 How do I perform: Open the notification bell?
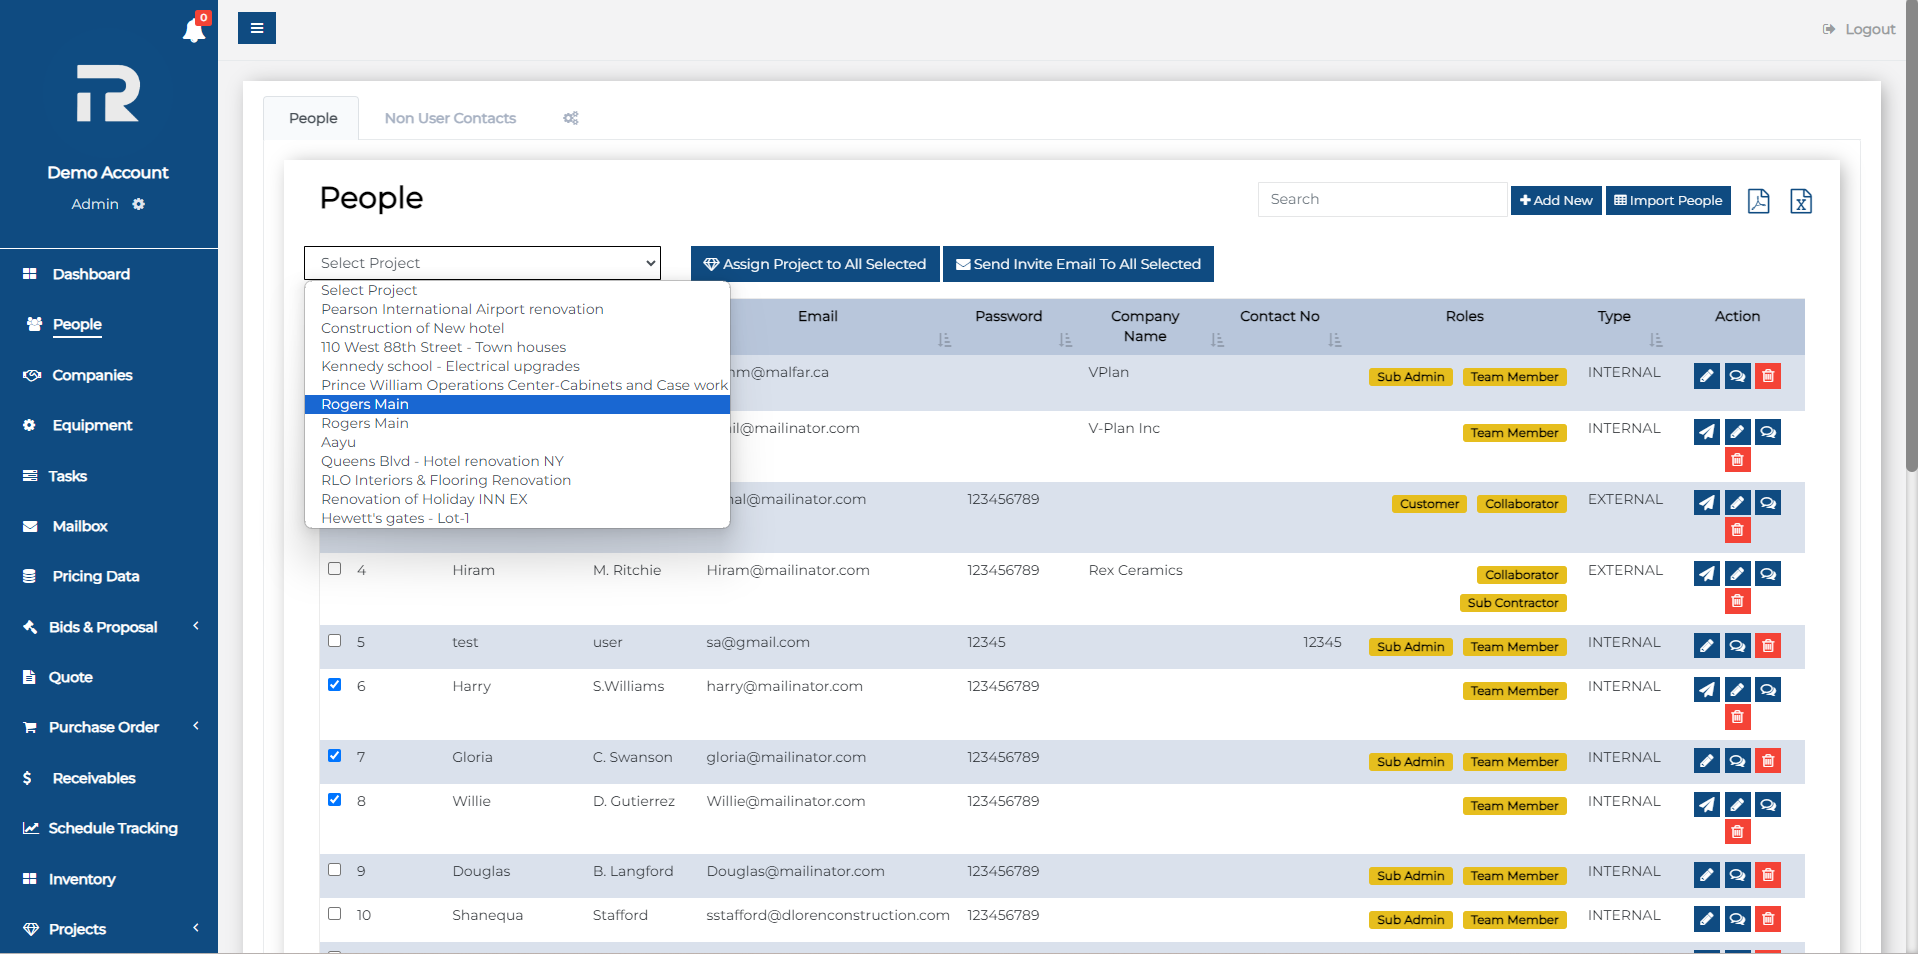click(194, 31)
